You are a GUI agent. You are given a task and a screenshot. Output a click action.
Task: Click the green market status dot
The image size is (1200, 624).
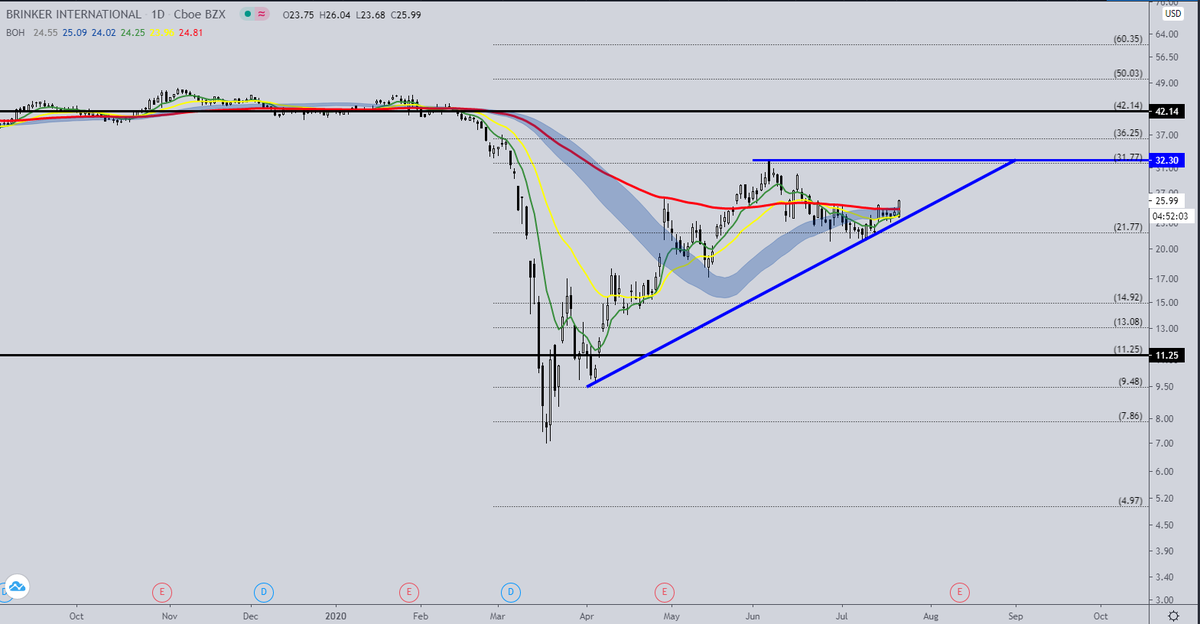[x=248, y=16]
